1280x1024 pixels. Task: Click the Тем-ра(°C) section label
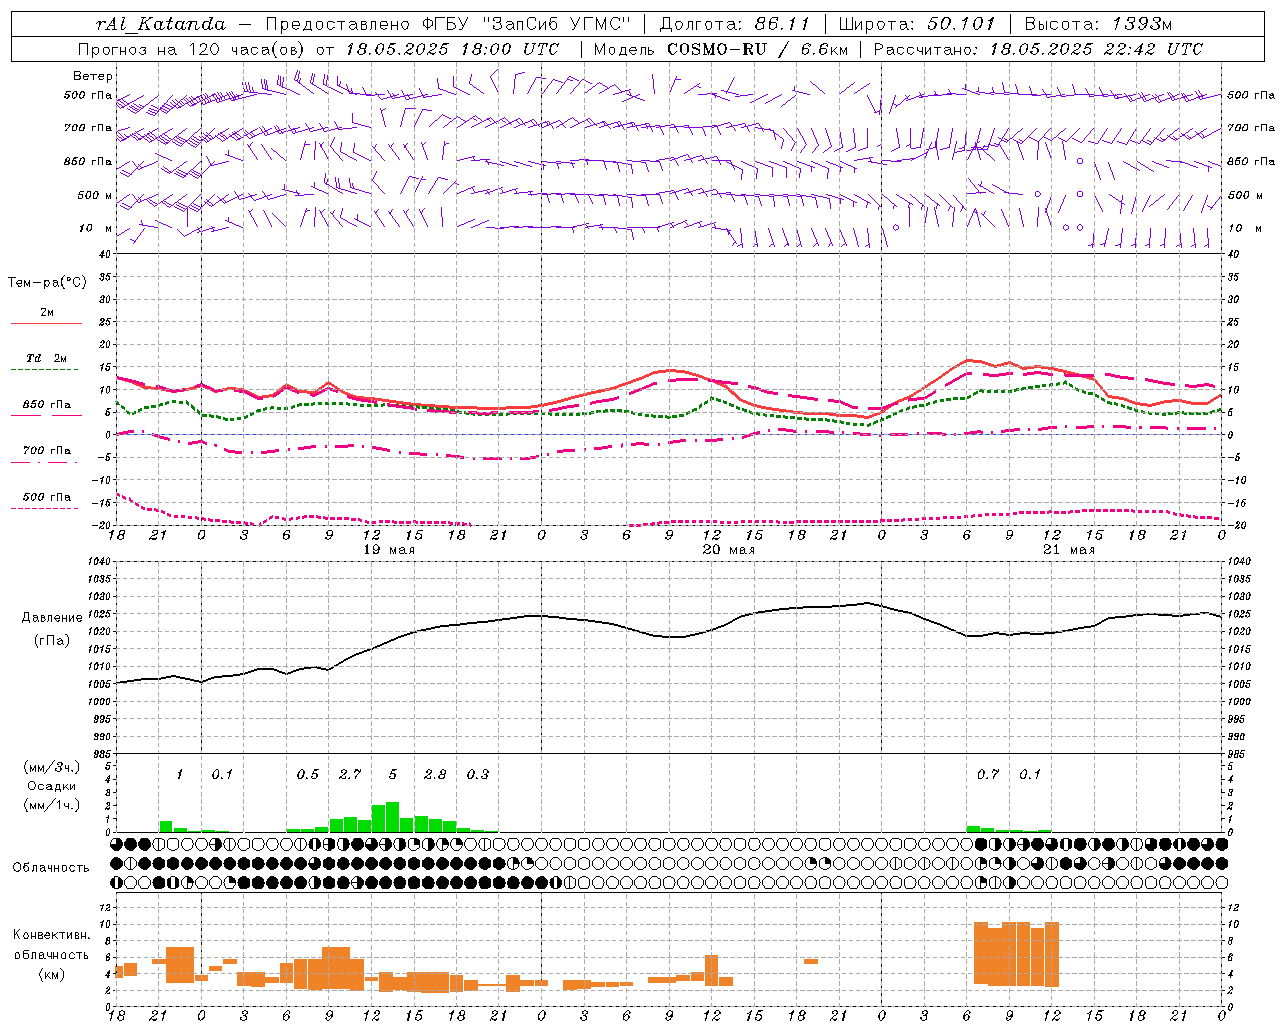(x=47, y=283)
